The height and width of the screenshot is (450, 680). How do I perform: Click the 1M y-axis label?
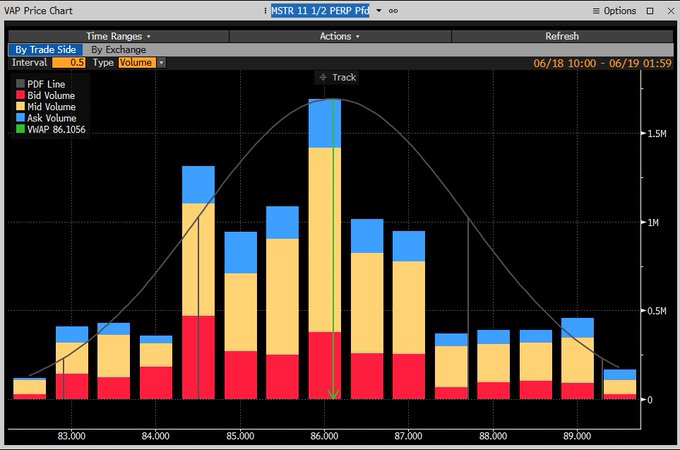(x=653, y=222)
